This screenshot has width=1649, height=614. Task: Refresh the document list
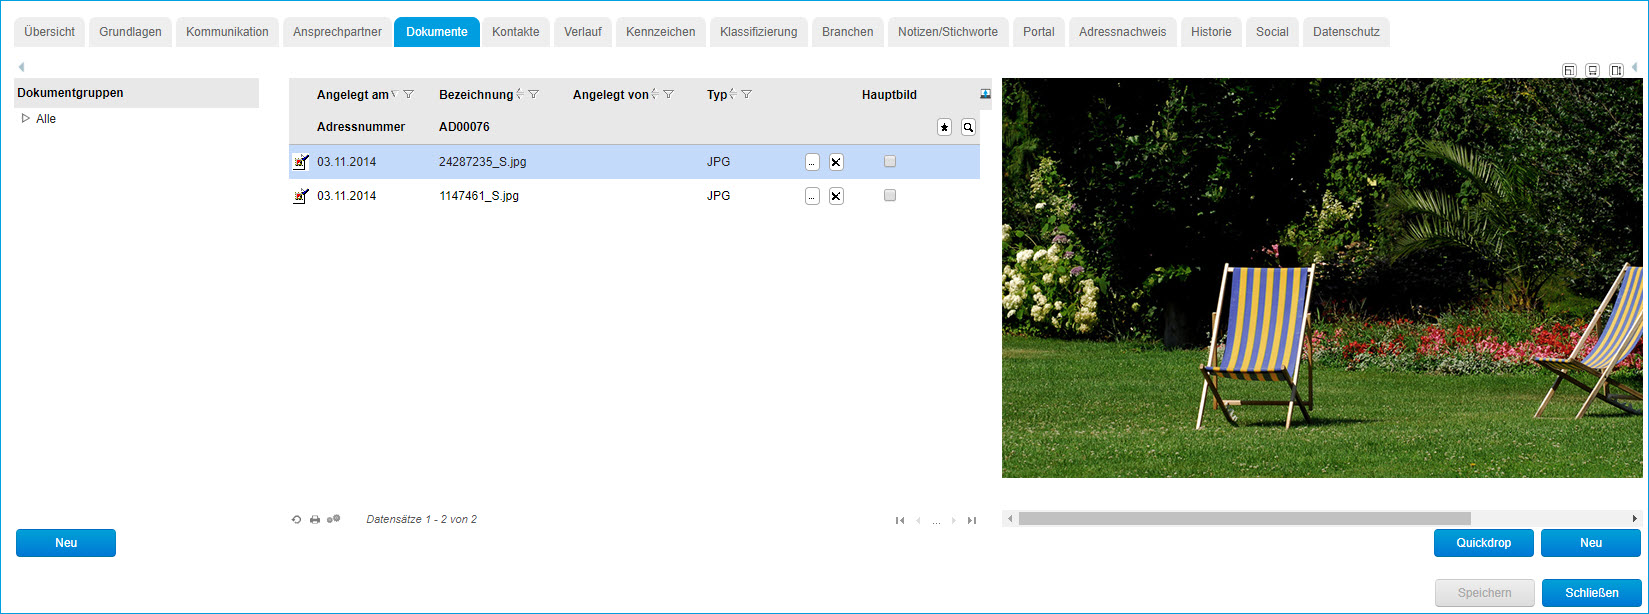click(296, 520)
